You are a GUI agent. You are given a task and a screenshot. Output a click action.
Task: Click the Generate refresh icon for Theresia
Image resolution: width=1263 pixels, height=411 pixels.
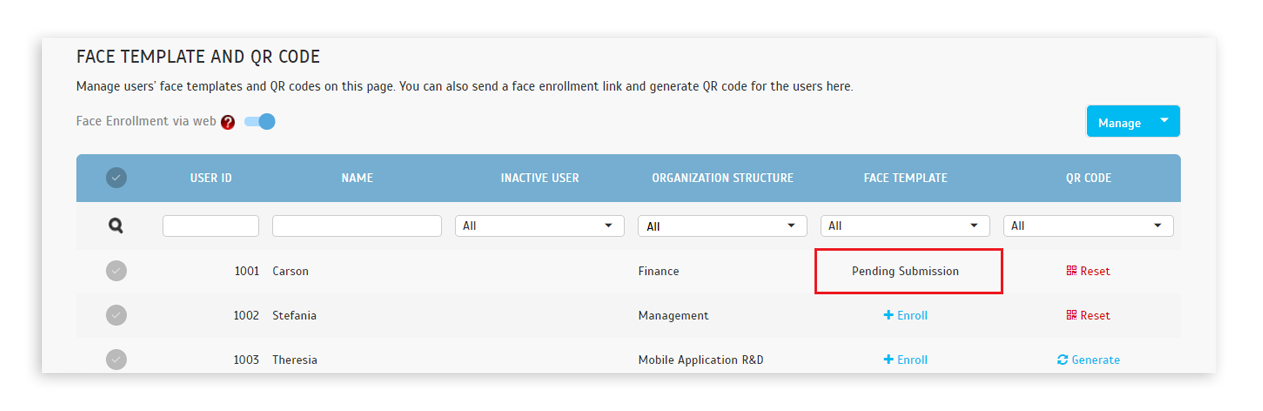pyautogui.click(x=1063, y=360)
